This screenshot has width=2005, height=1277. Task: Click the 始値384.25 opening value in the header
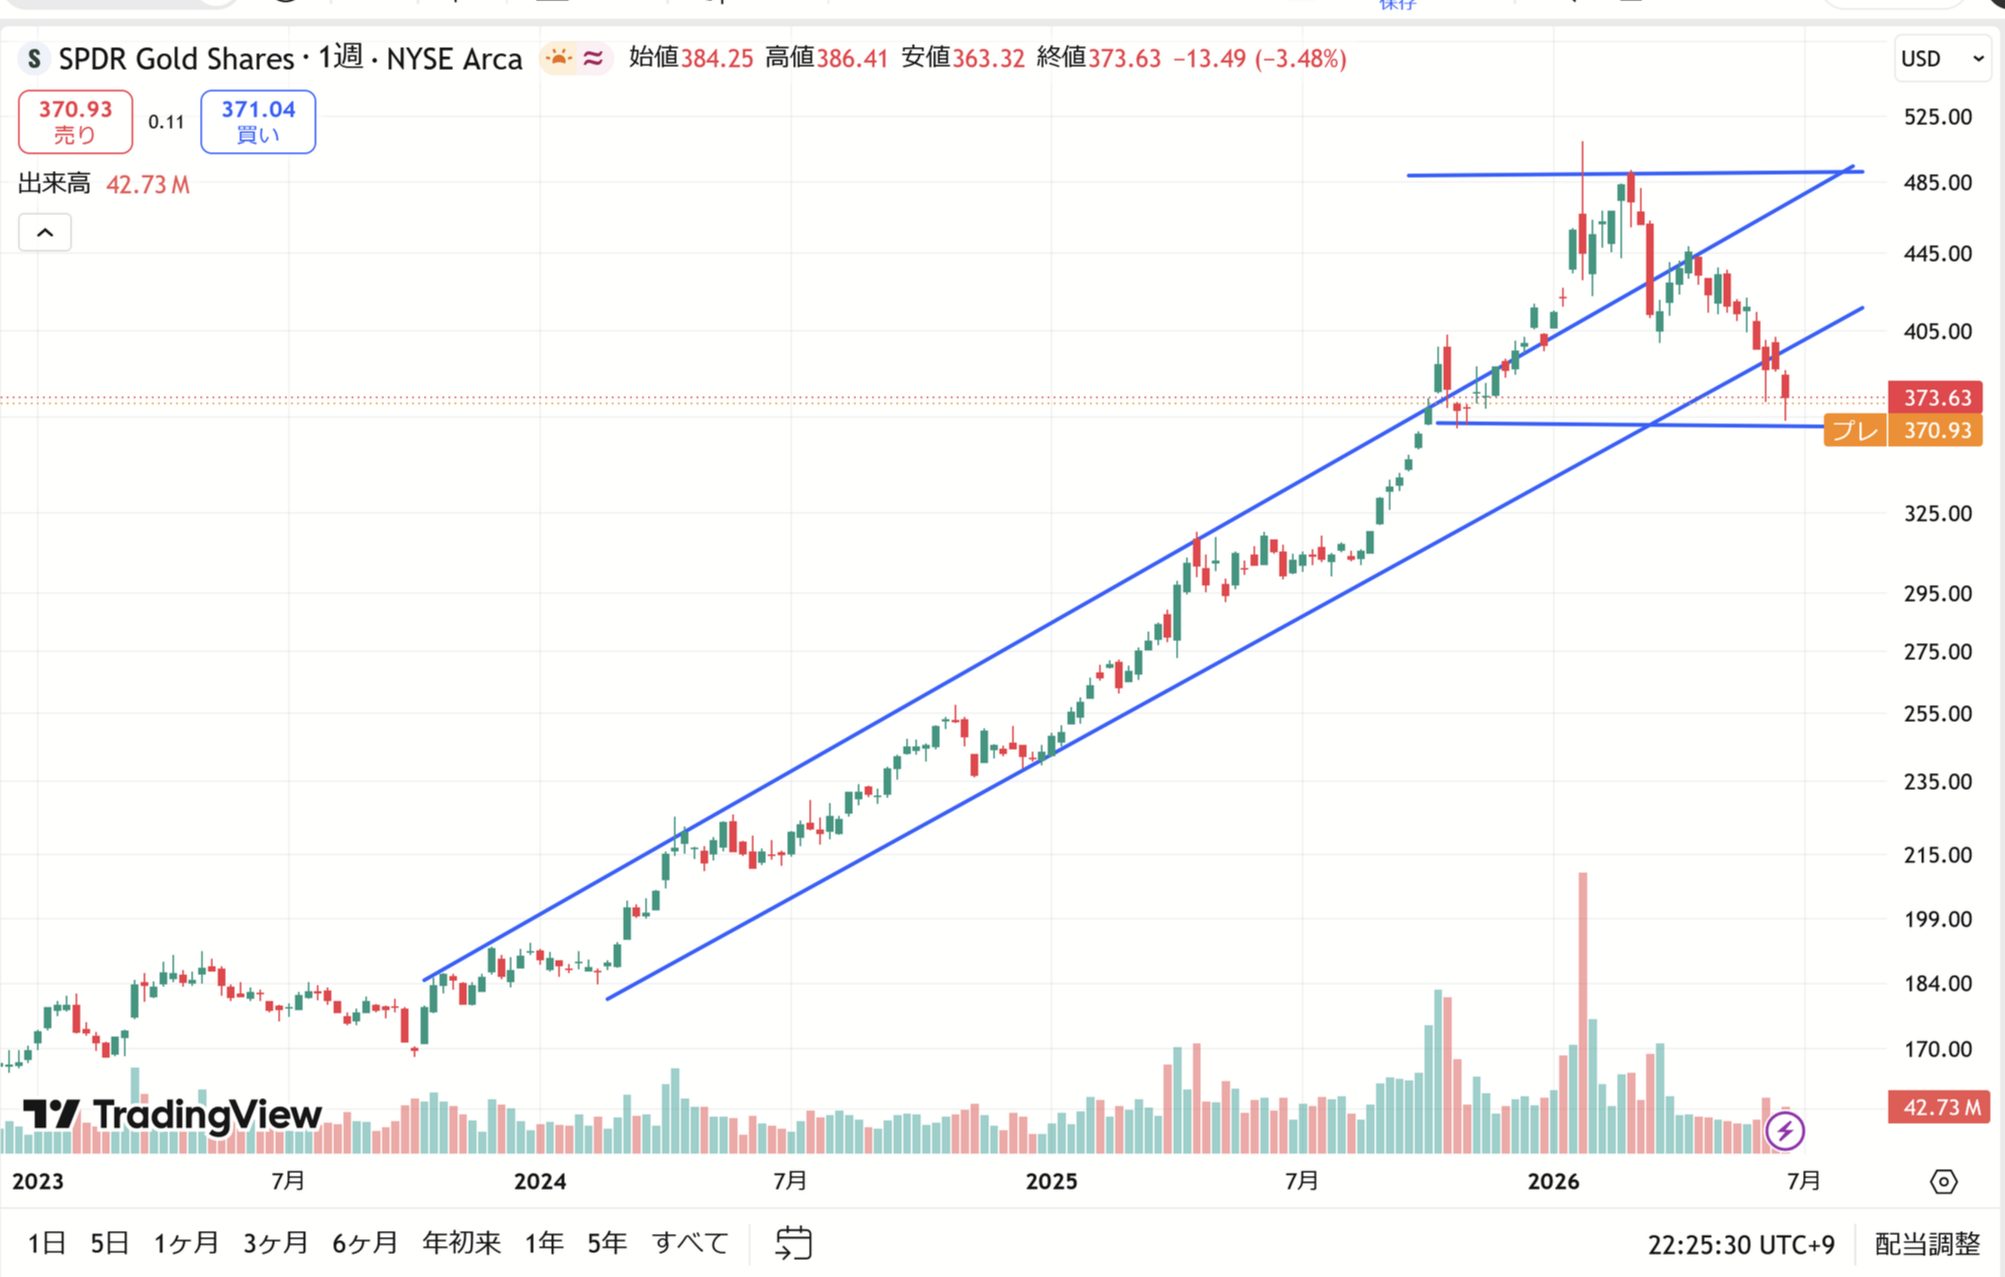[690, 58]
